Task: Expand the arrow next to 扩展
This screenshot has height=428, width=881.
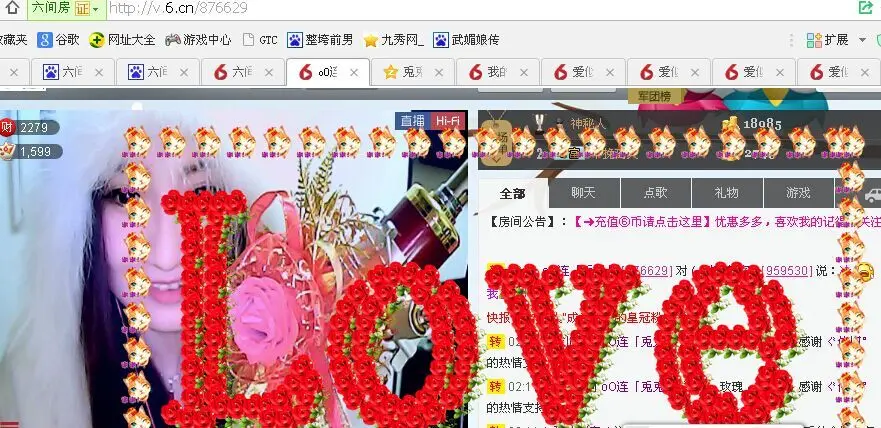Action: pyautogui.click(x=862, y=40)
